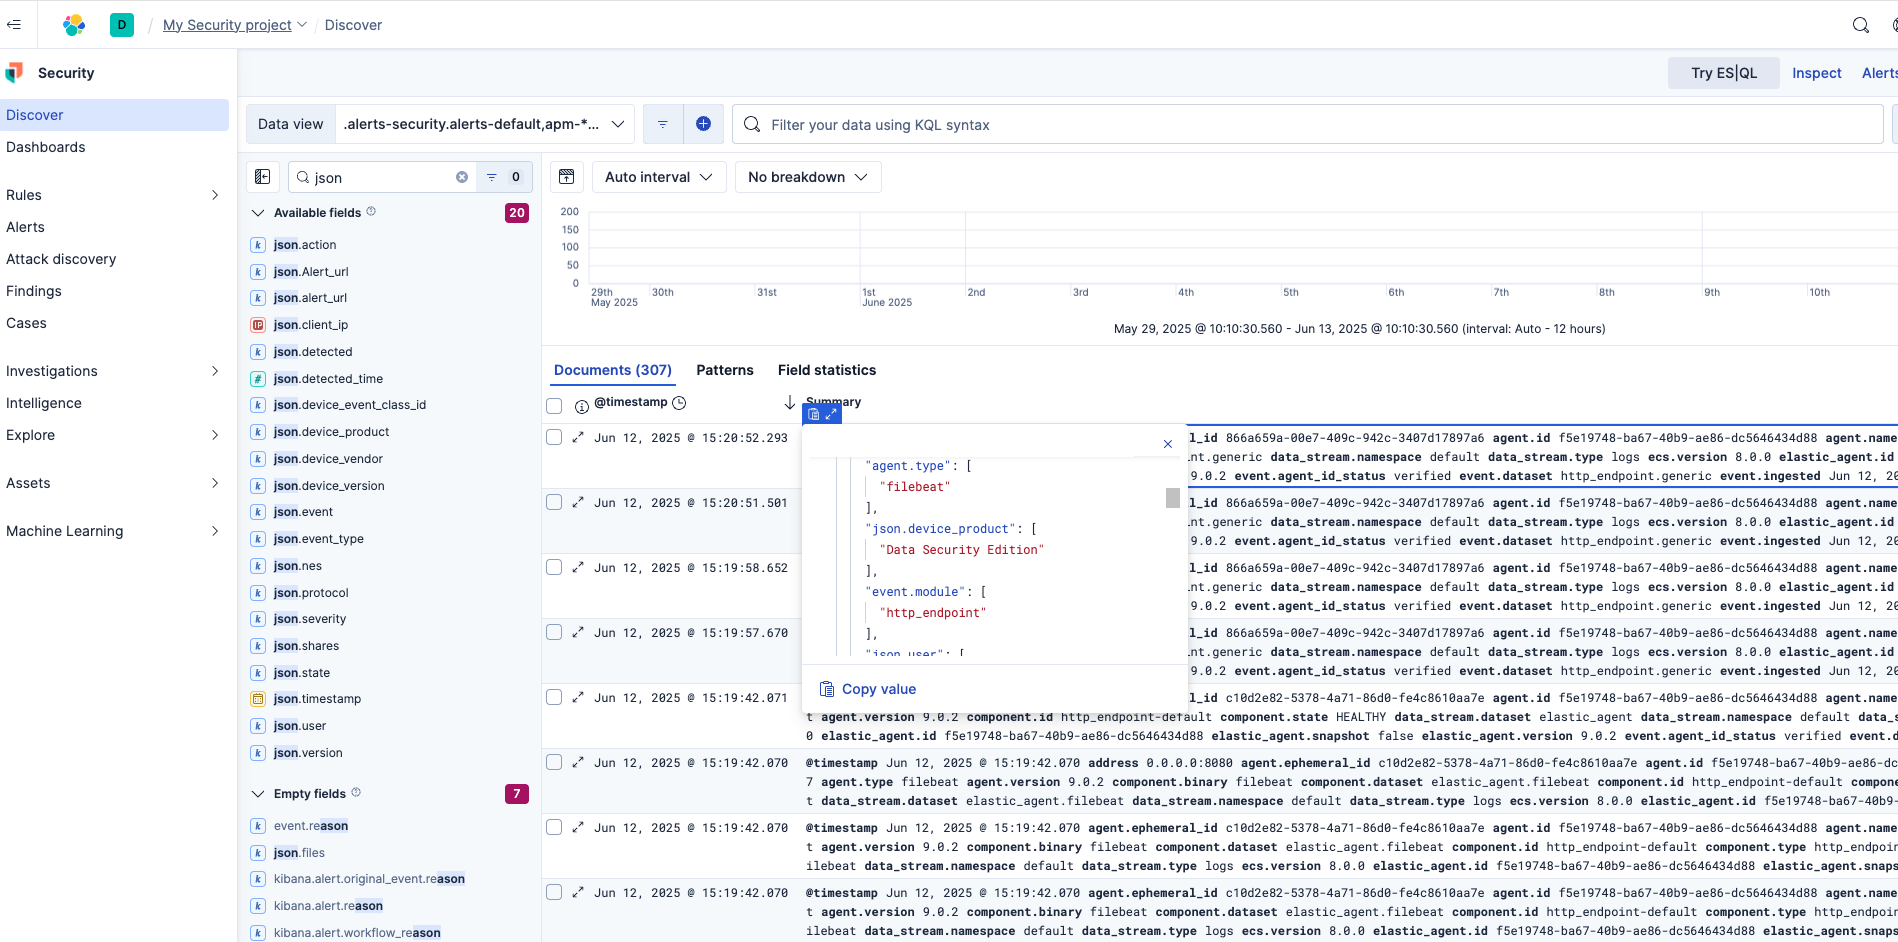Open the search magnifier icon in header
The width and height of the screenshot is (1898, 942).
[x=1860, y=25]
